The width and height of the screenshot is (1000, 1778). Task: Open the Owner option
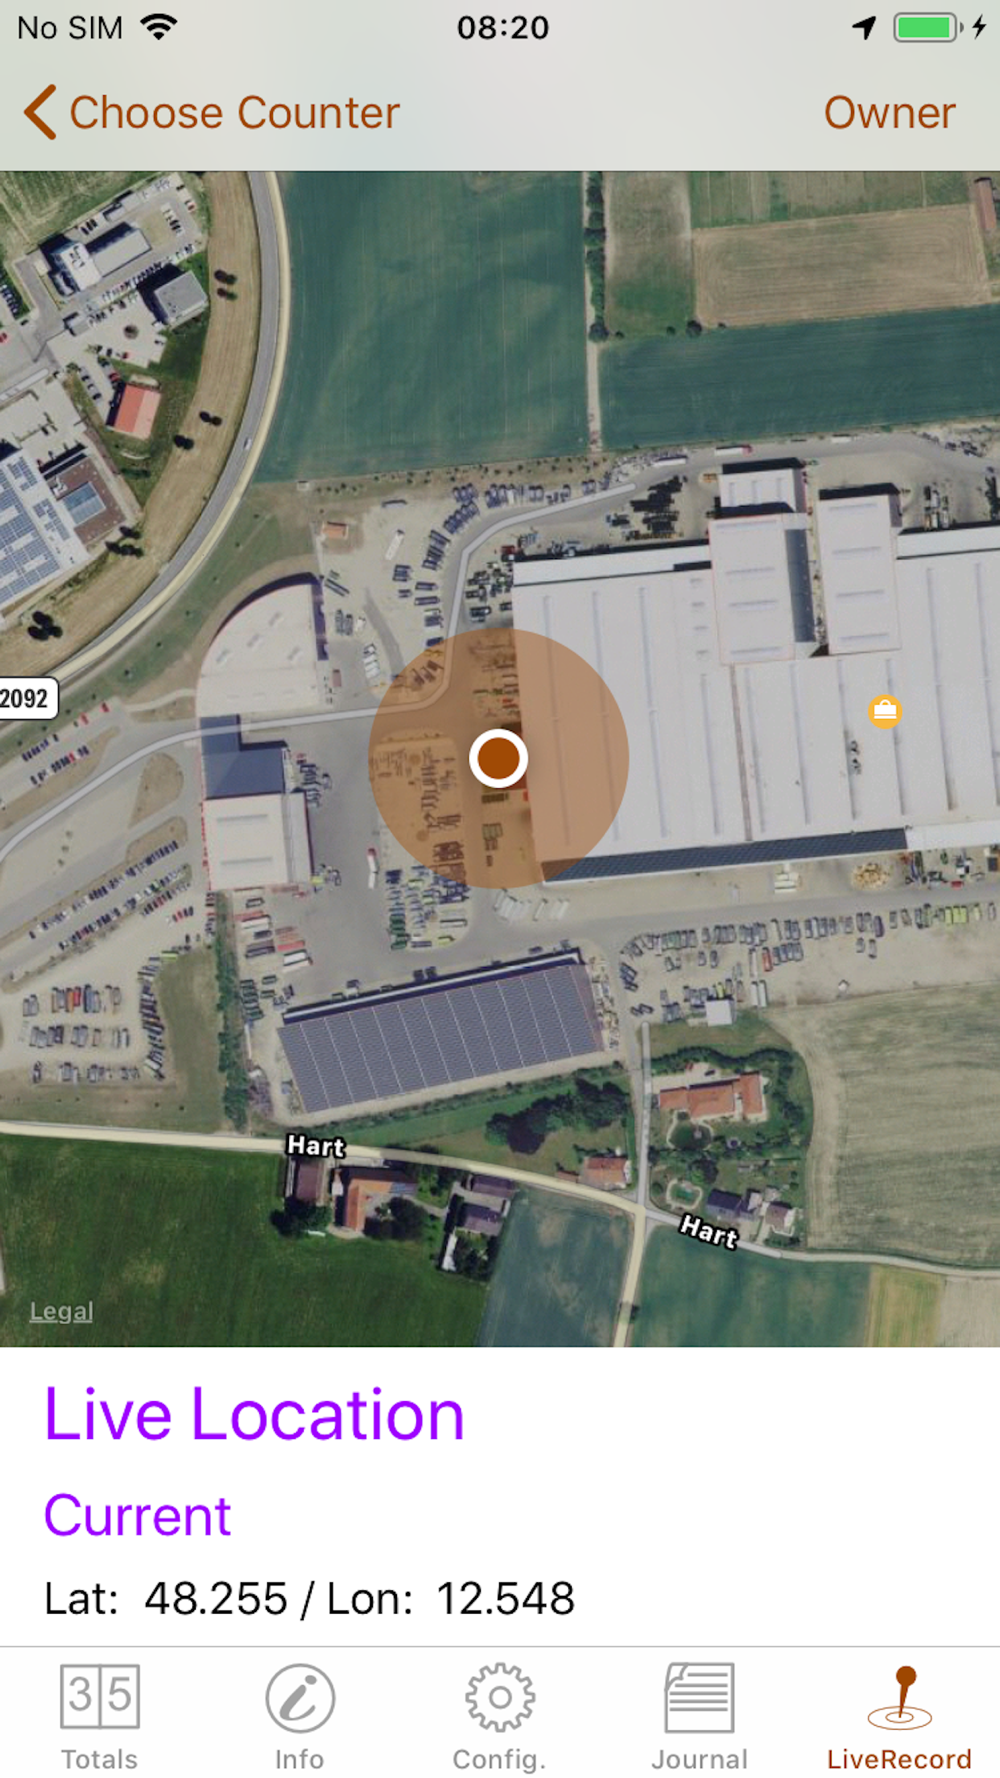[889, 113]
